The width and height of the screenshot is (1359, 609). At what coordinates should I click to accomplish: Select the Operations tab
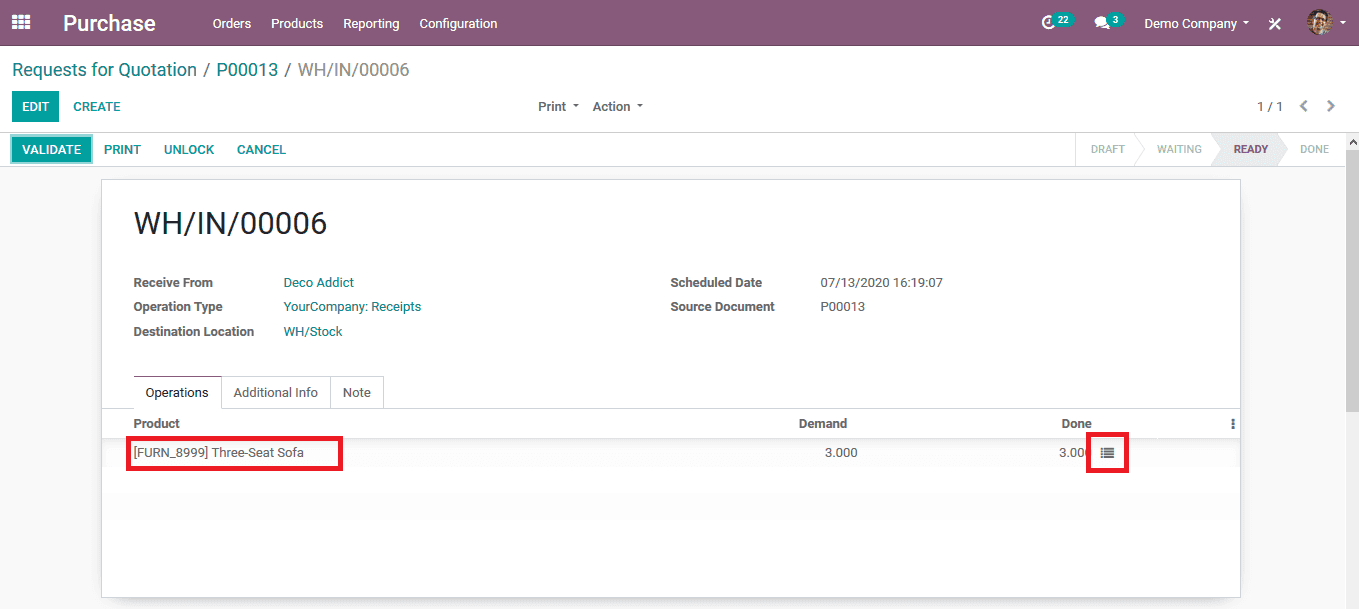(x=177, y=393)
